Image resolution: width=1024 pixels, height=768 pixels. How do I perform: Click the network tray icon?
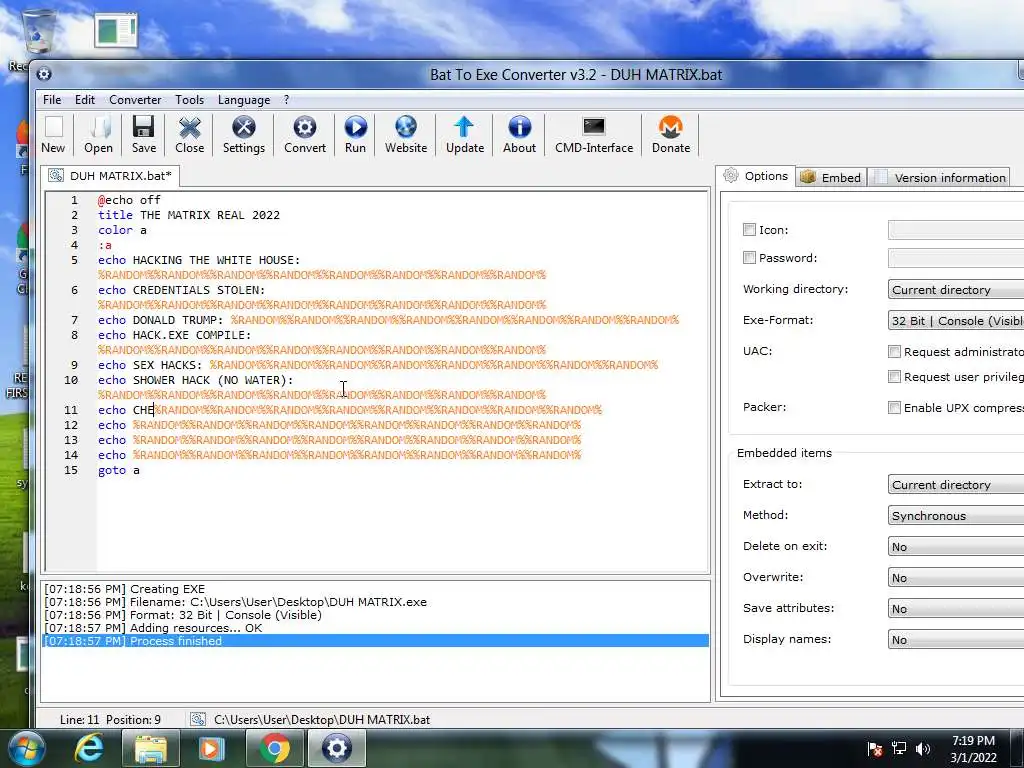click(x=899, y=749)
